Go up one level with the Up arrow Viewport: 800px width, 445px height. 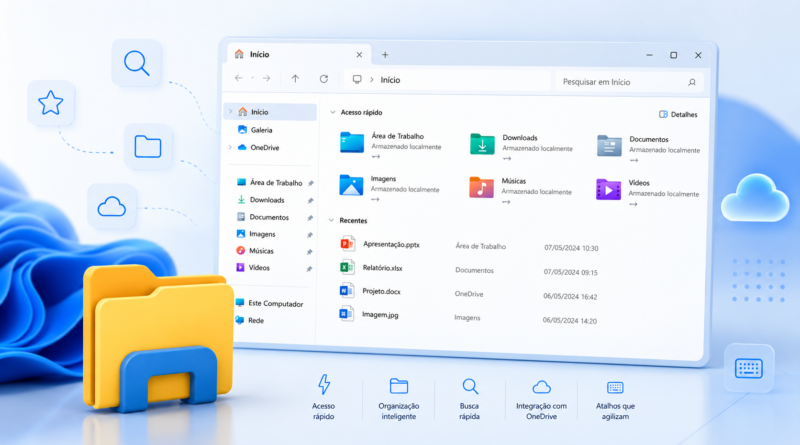pos(295,79)
